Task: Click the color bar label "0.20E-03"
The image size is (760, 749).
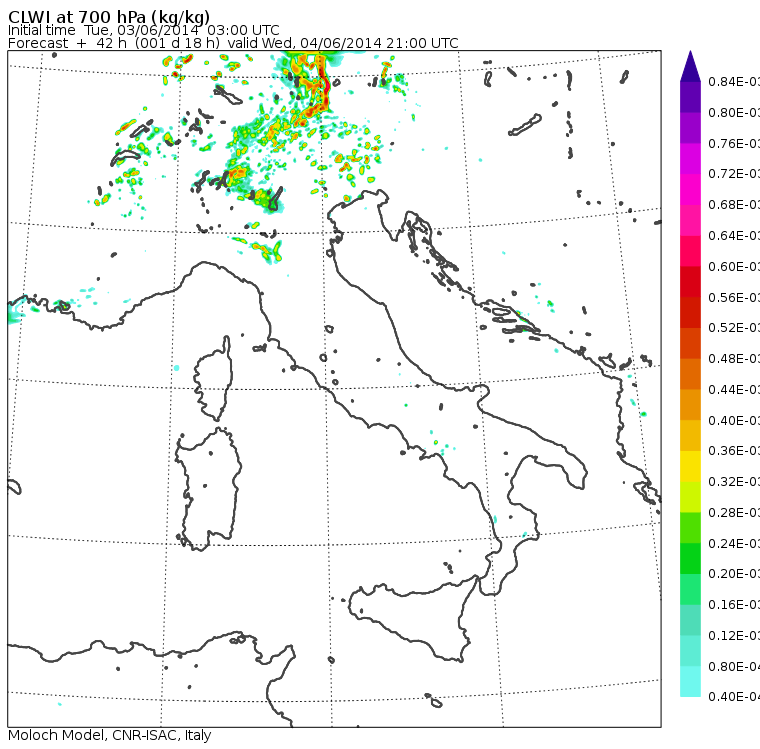Action: [x=734, y=574]
